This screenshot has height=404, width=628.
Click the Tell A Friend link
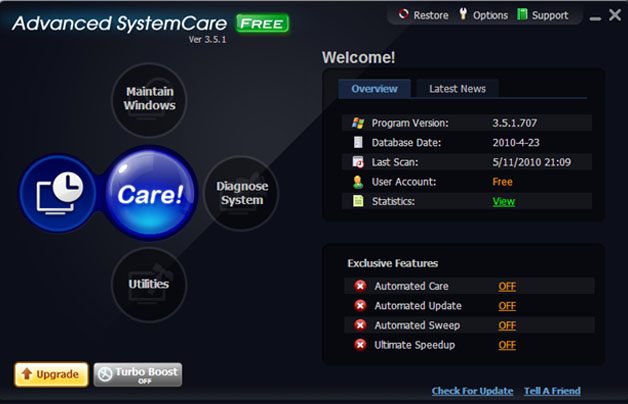coord(552,391)
